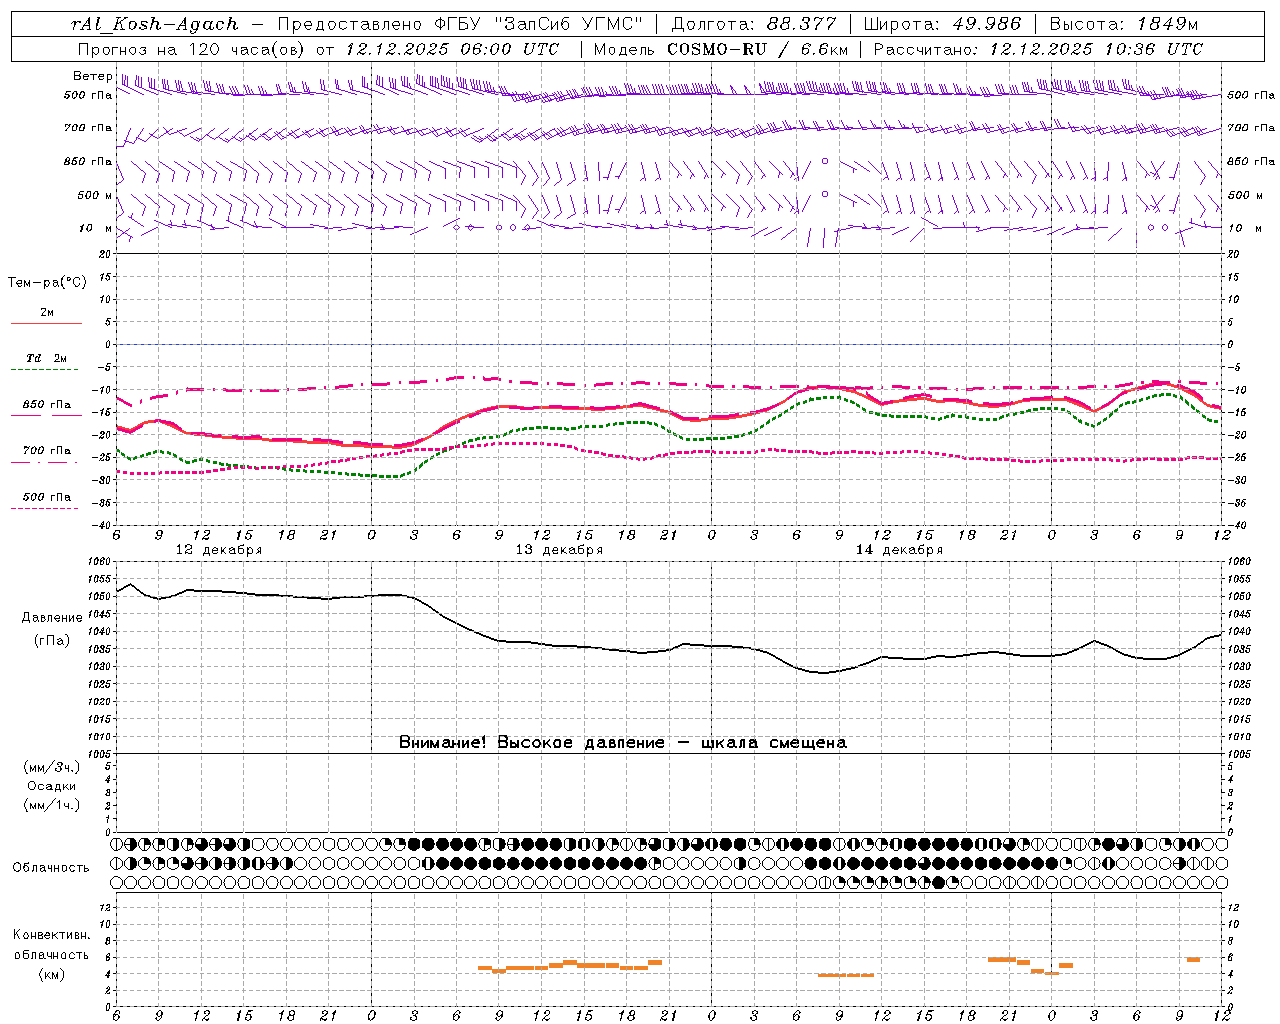Image resolution: width=1280 pixels, height=1024 pixels.
Task: Click the left 10 м wind level label
Action: pos(96,229)
